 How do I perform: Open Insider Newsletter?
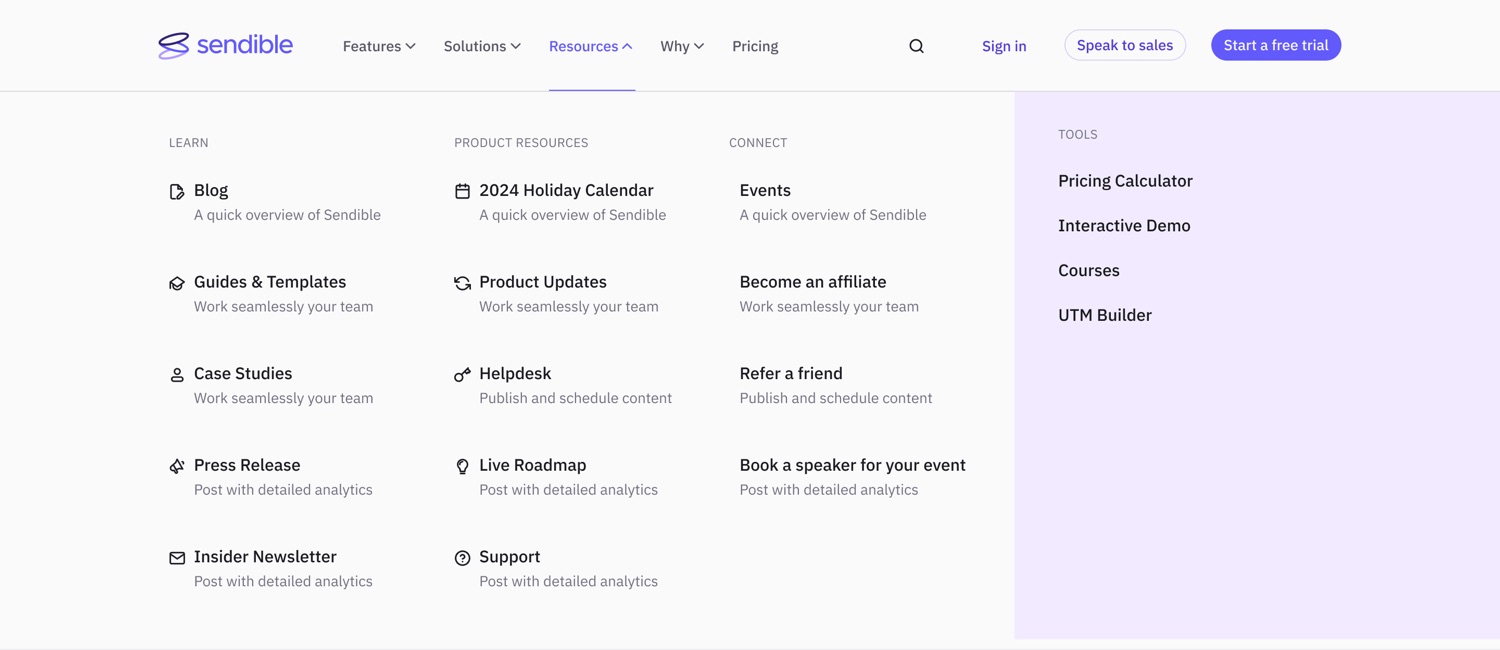[265, 557]
